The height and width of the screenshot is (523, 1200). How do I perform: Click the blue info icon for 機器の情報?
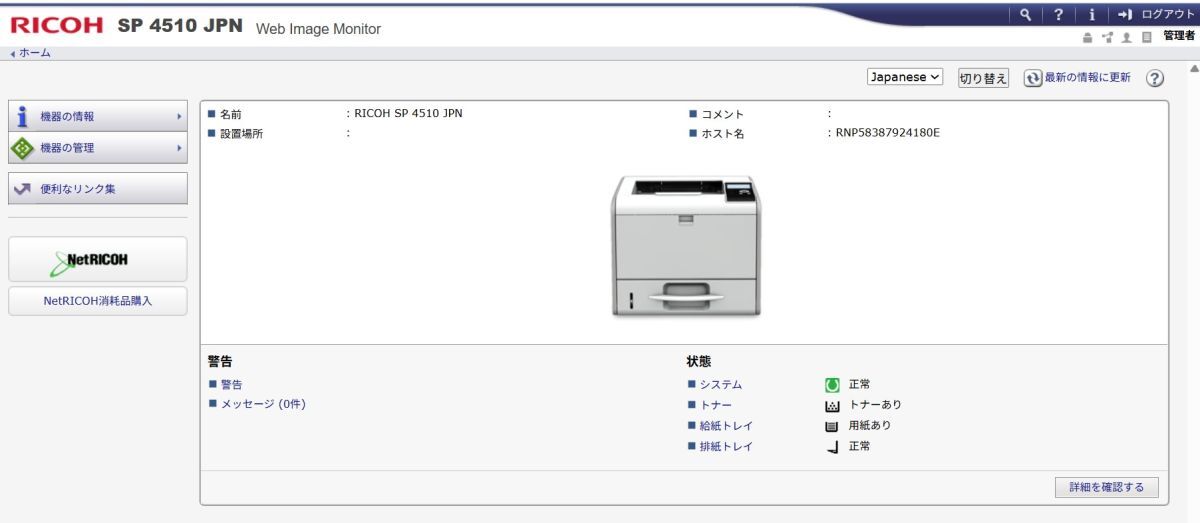pos(22,116)
